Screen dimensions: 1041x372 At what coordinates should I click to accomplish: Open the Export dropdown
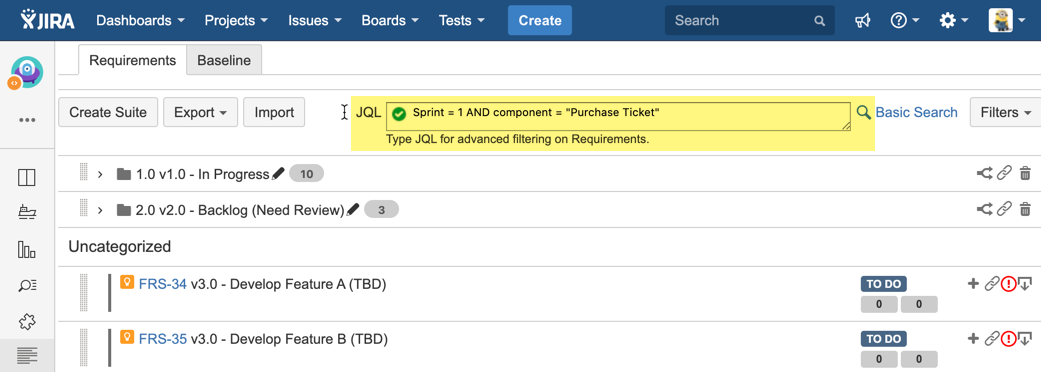[x=200, y=112]
